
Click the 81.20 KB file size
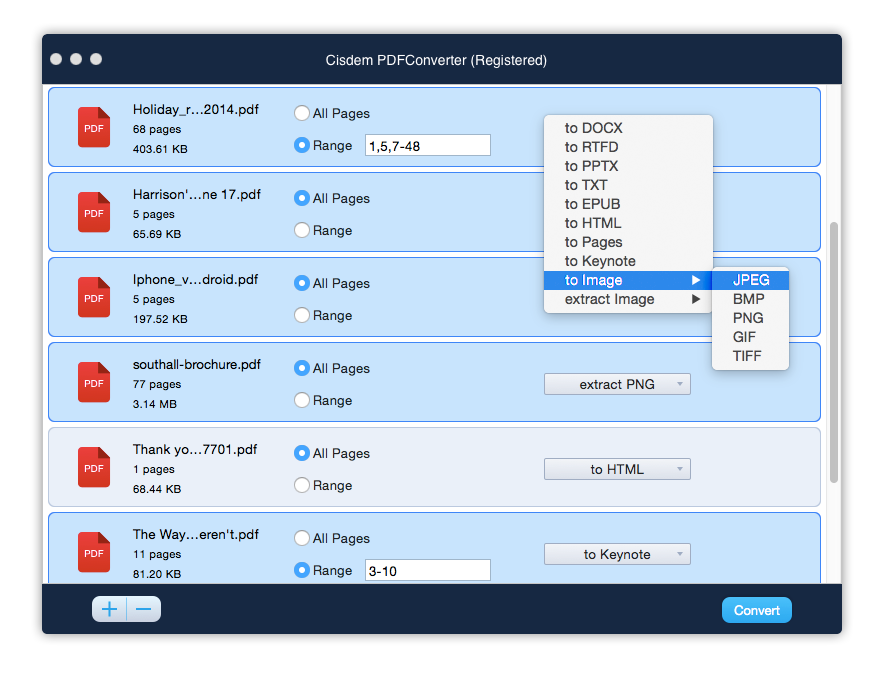(x=157, y=574)
